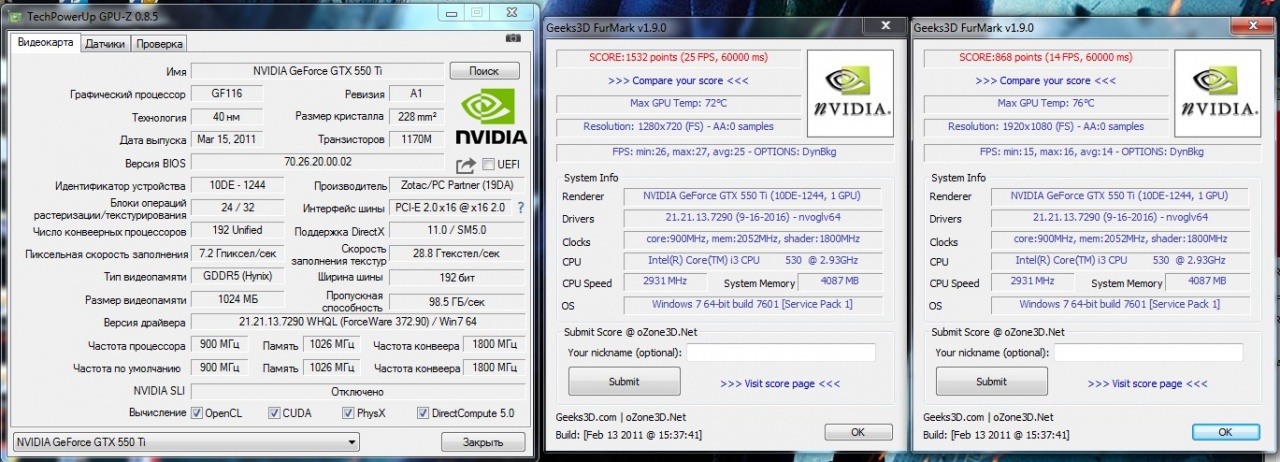1280x462 pixels.
Task: Click the GPU name field NVIDIA GeForce GTX 550 Ti
Action: (x=317, y=71)
